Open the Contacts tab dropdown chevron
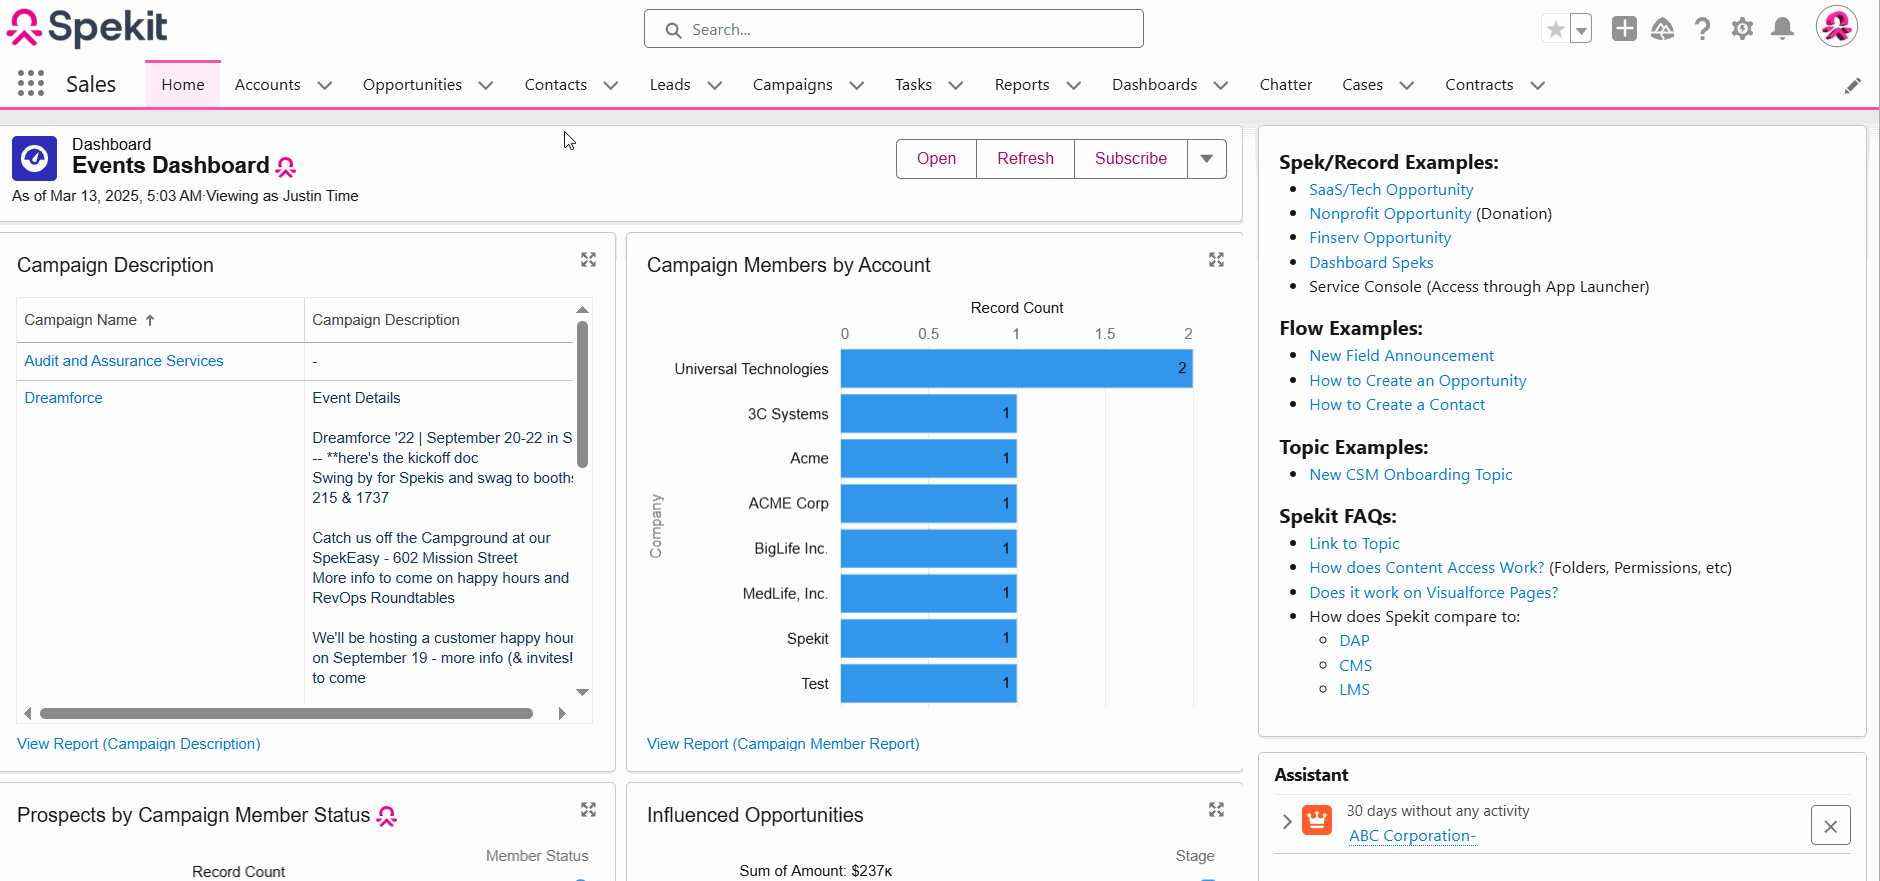Image resolution: width=1880 pixels, height=881 pixels. (x=611, y=85)
